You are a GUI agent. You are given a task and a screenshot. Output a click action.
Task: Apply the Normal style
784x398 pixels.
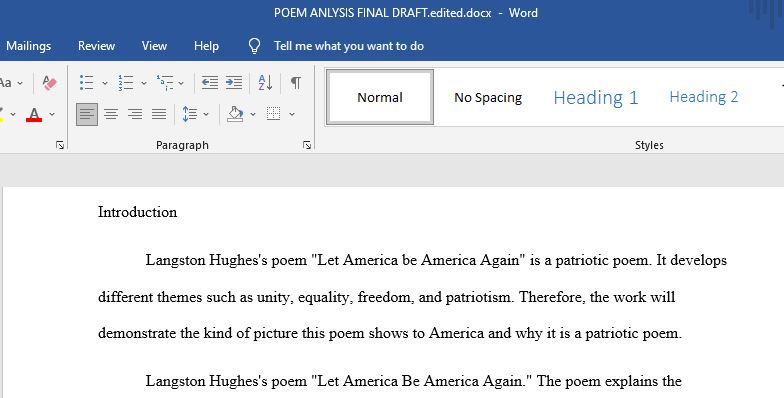[380, 98]
